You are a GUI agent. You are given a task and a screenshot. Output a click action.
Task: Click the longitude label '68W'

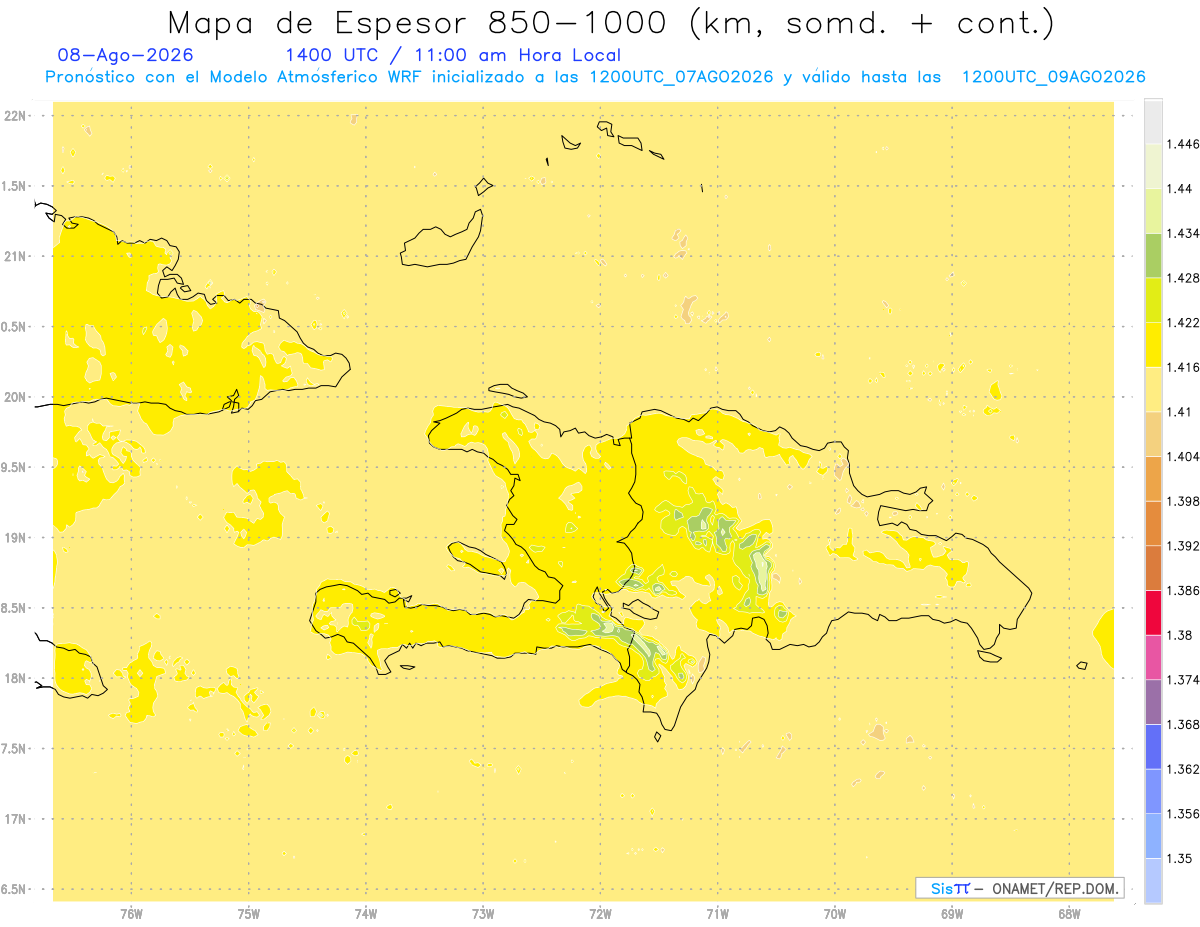[1068, 913]
